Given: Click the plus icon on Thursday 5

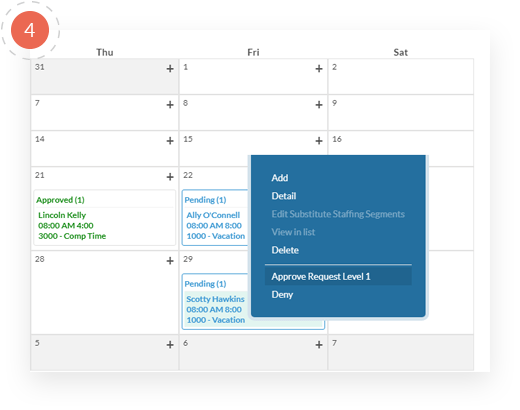Looking at the screenshot, I should [x=170, y=345].
